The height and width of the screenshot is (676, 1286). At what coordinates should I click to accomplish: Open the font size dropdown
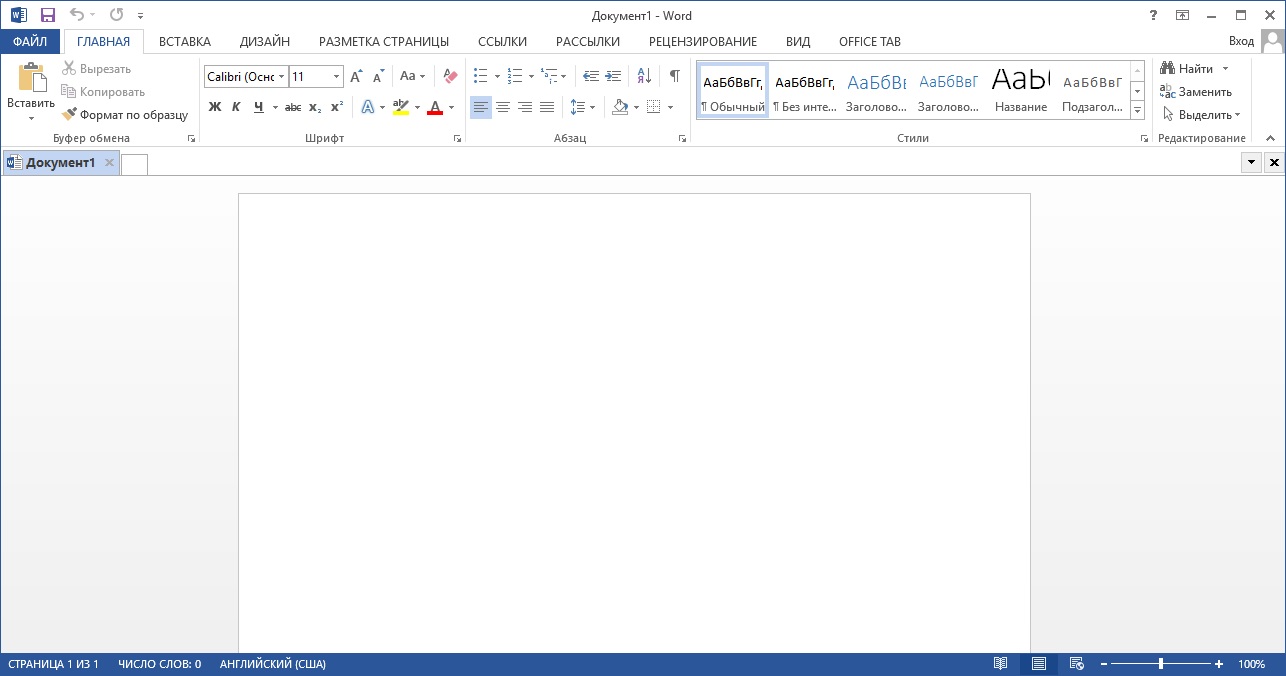(336, 76)
